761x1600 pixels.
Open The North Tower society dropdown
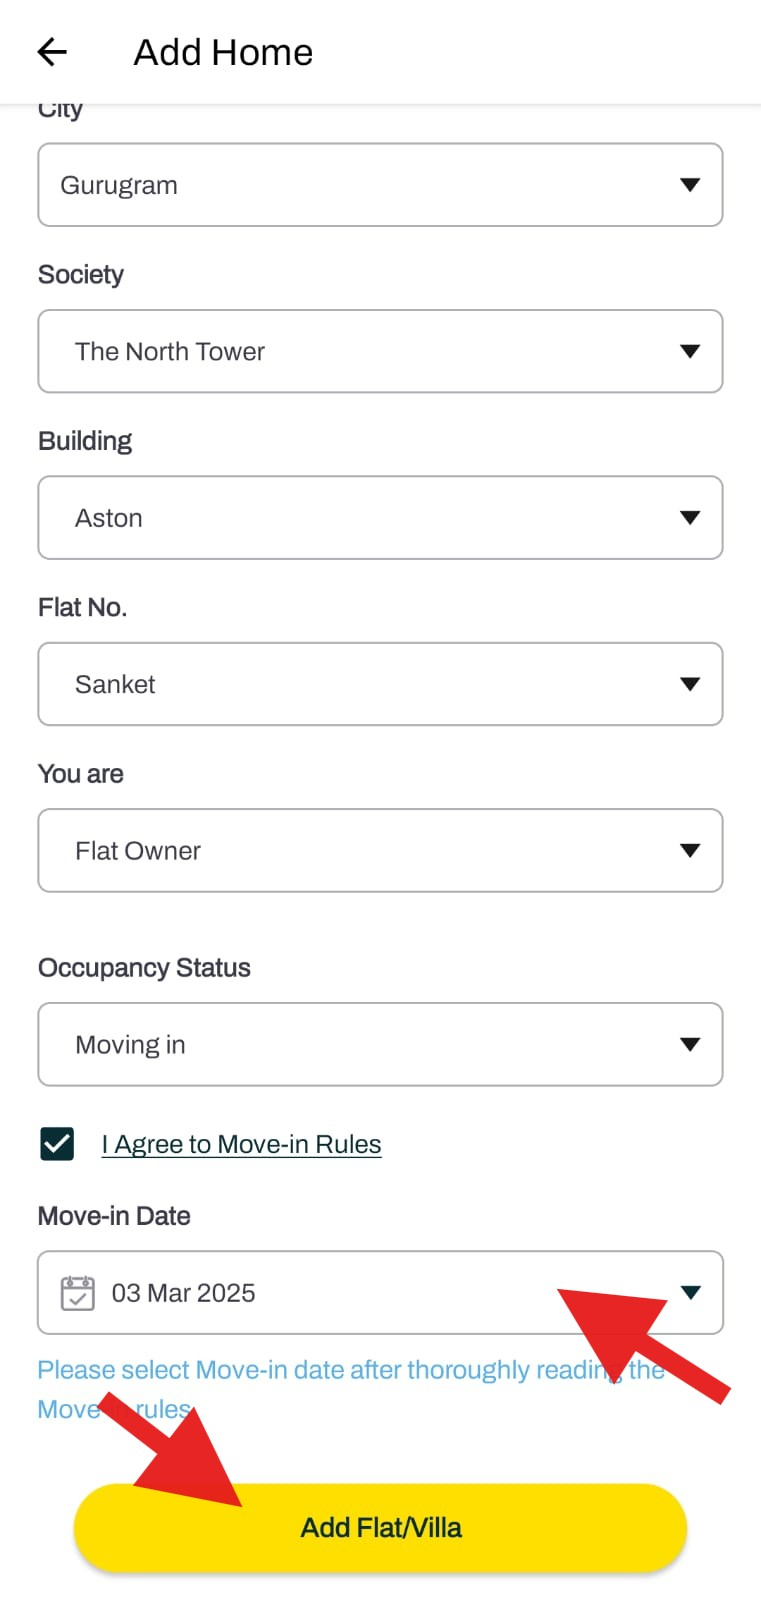(380, 351)
